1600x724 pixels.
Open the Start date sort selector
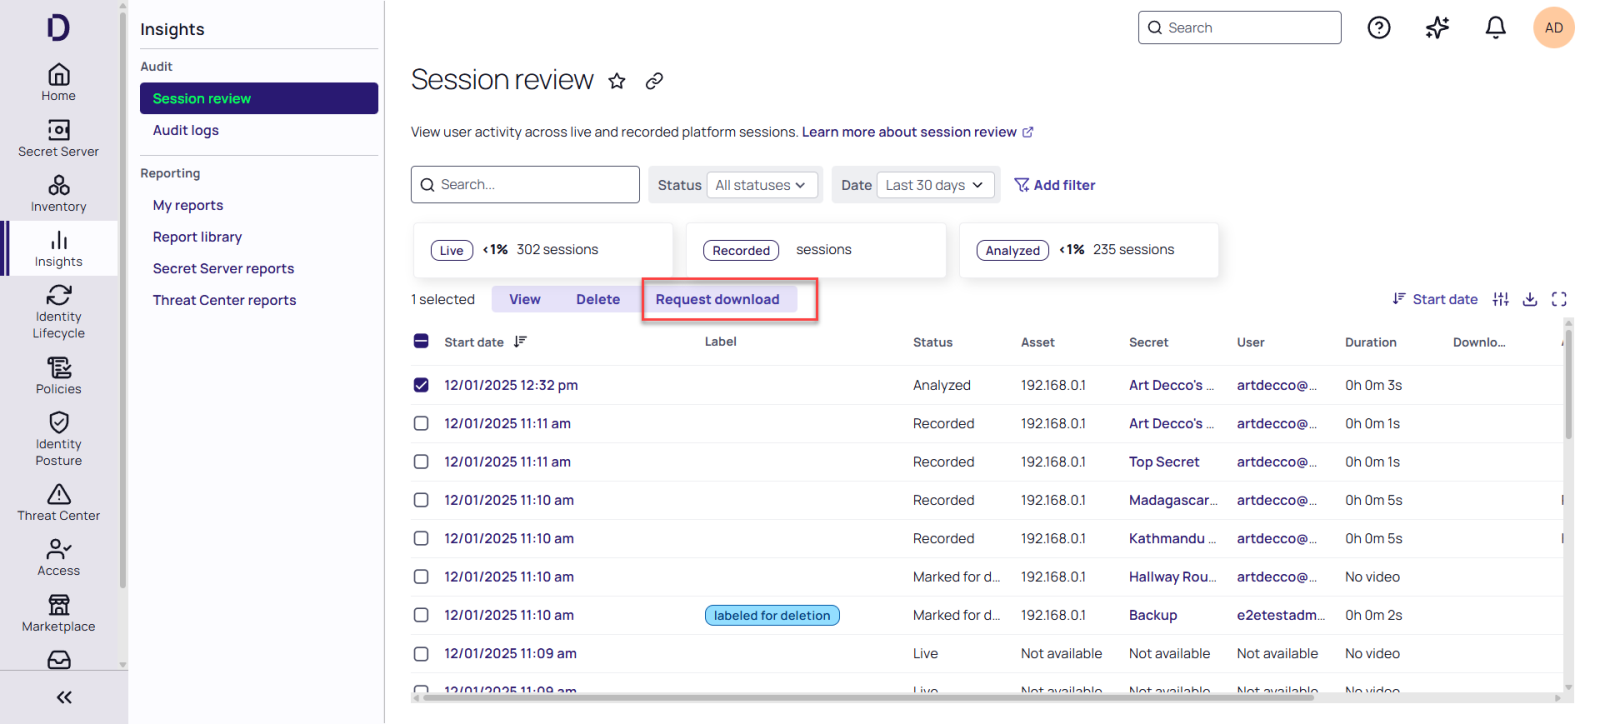tap(1435, 299)
